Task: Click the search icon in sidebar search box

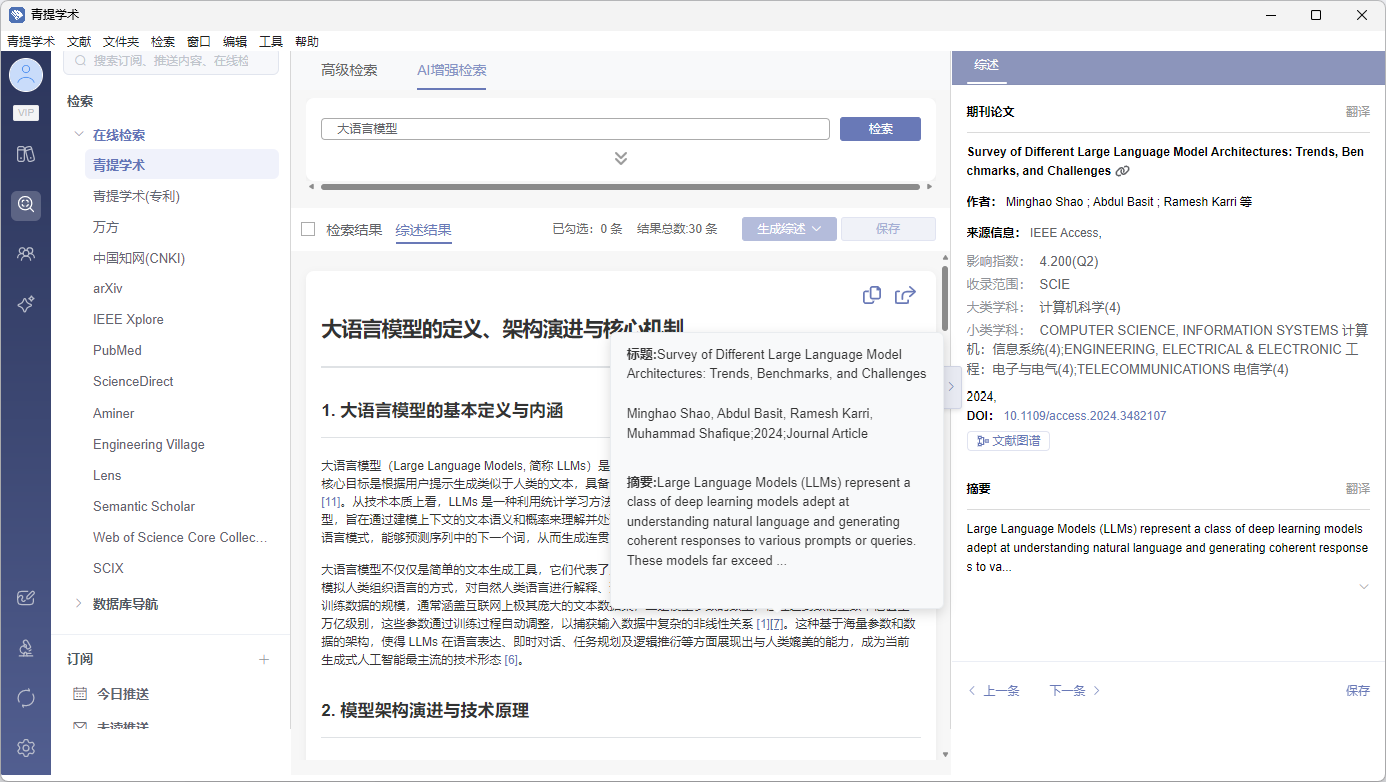Action: click(x=81, y=61)
